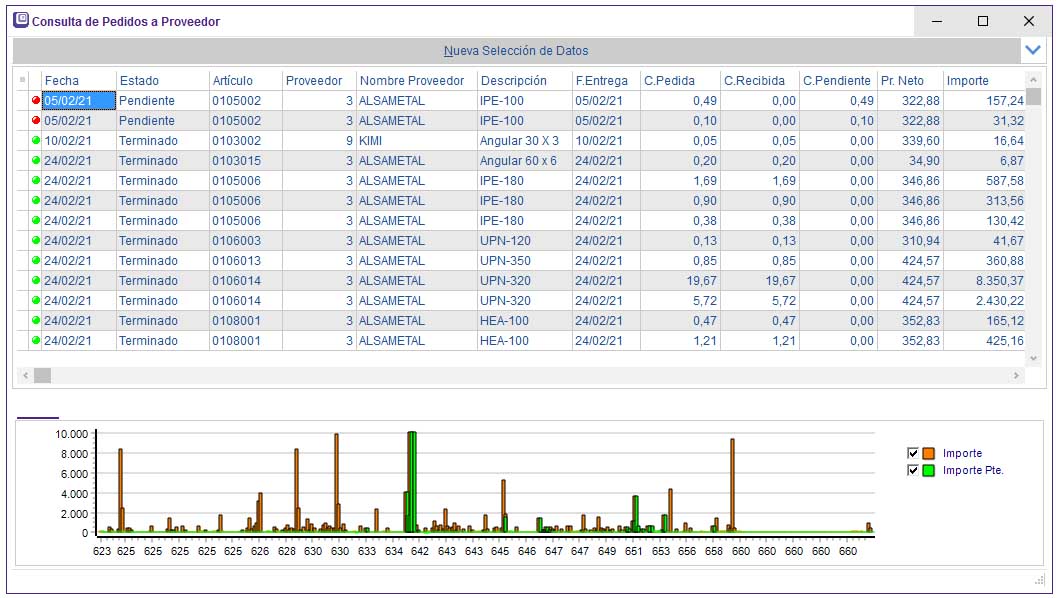The height and width of the screenshot is (598, 1060).
Task: Uncheck the Importe series checkbox
Action: (912, 453)
